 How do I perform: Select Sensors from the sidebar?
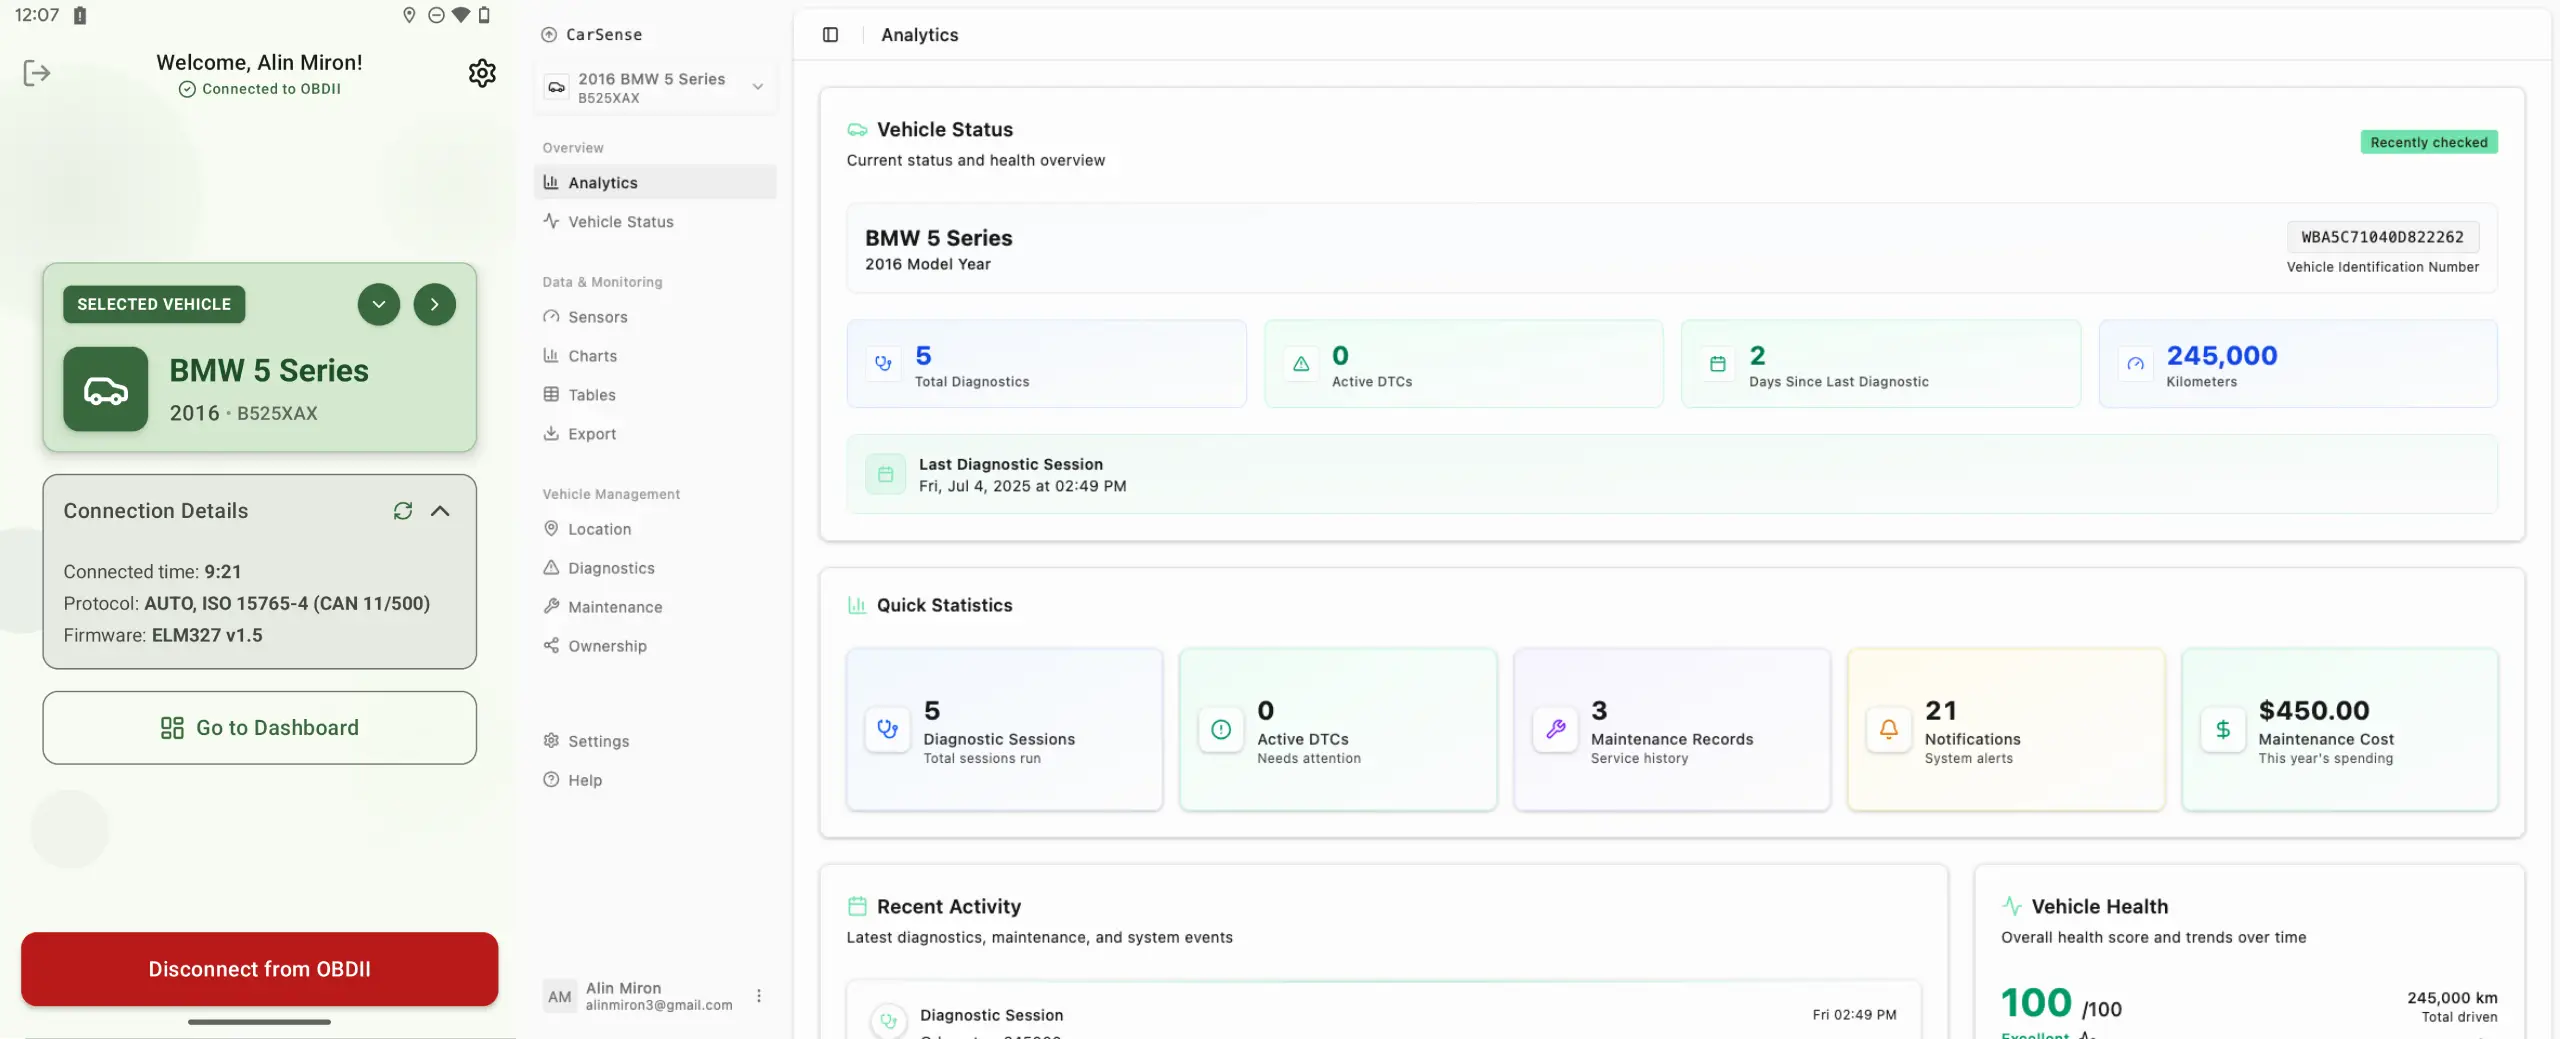click(x=597, y=317)
